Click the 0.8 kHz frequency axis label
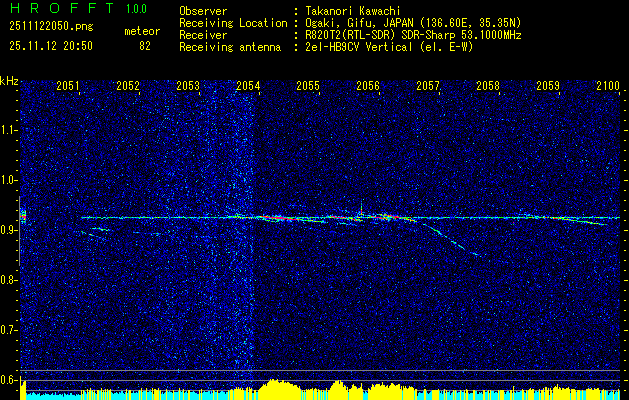The height and width of the screenshot is (400, 629). pyautogui.click(x=8, y=280)
